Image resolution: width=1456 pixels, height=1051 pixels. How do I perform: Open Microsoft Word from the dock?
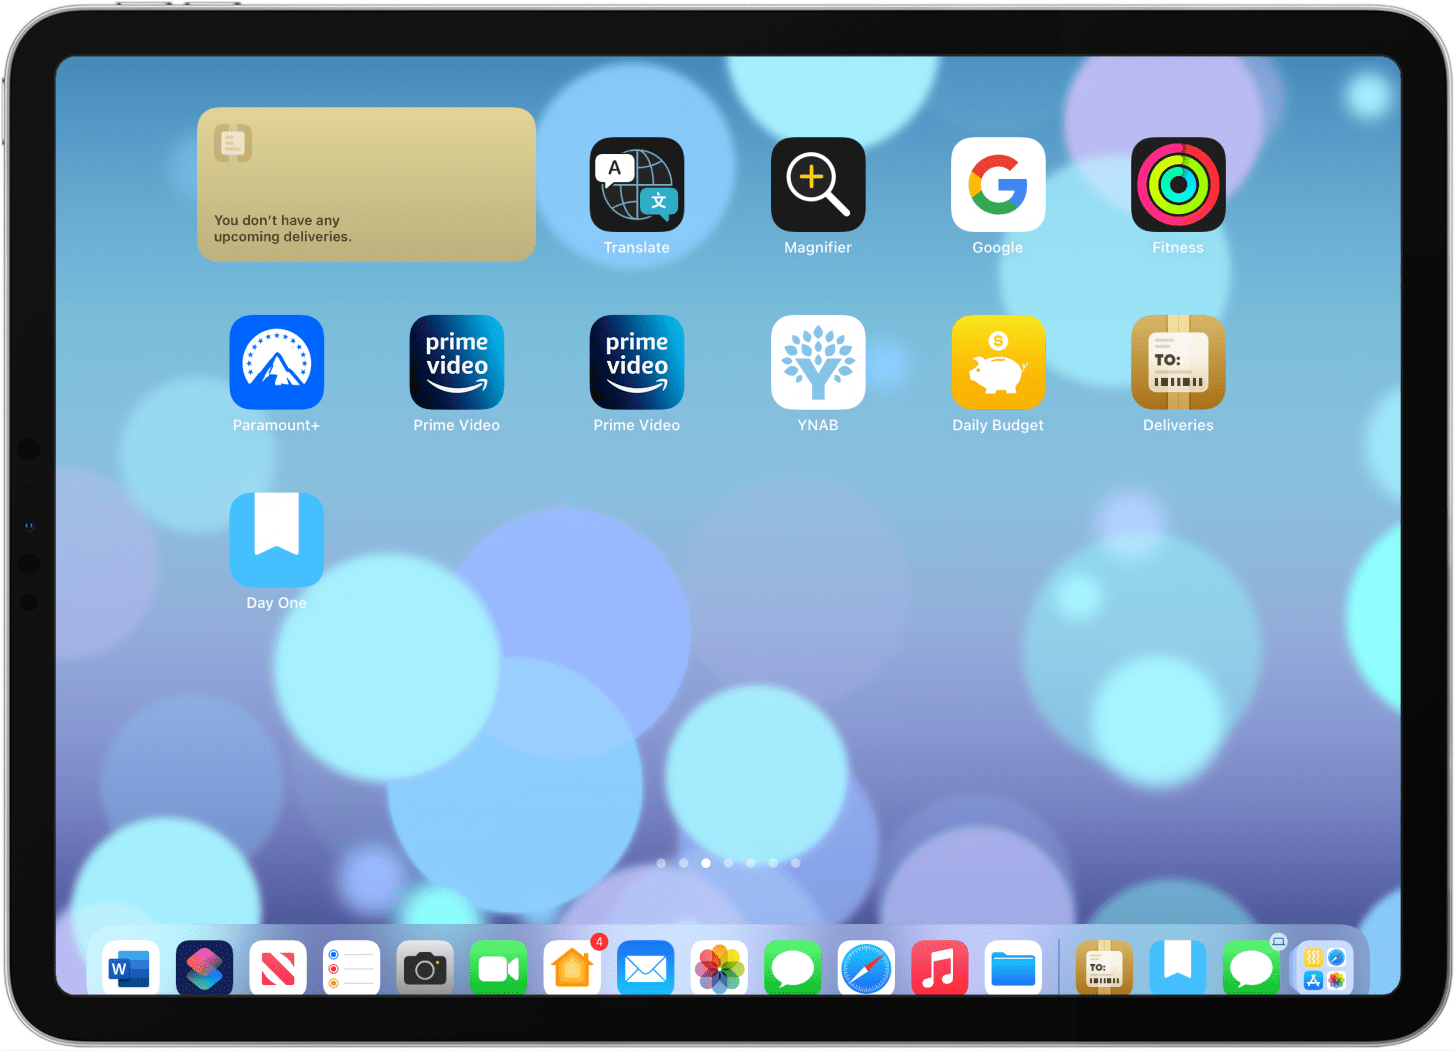[131, 968]
